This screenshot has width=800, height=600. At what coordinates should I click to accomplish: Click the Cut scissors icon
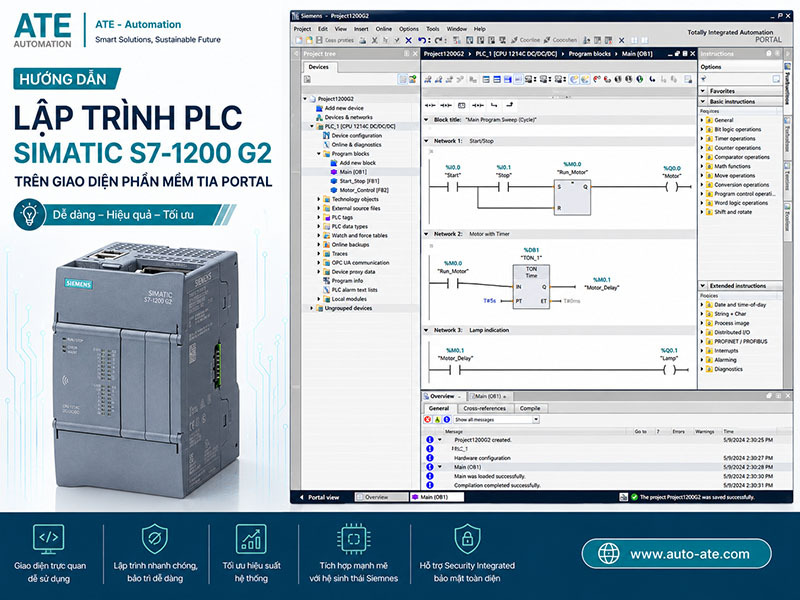(x=374, y=40)
